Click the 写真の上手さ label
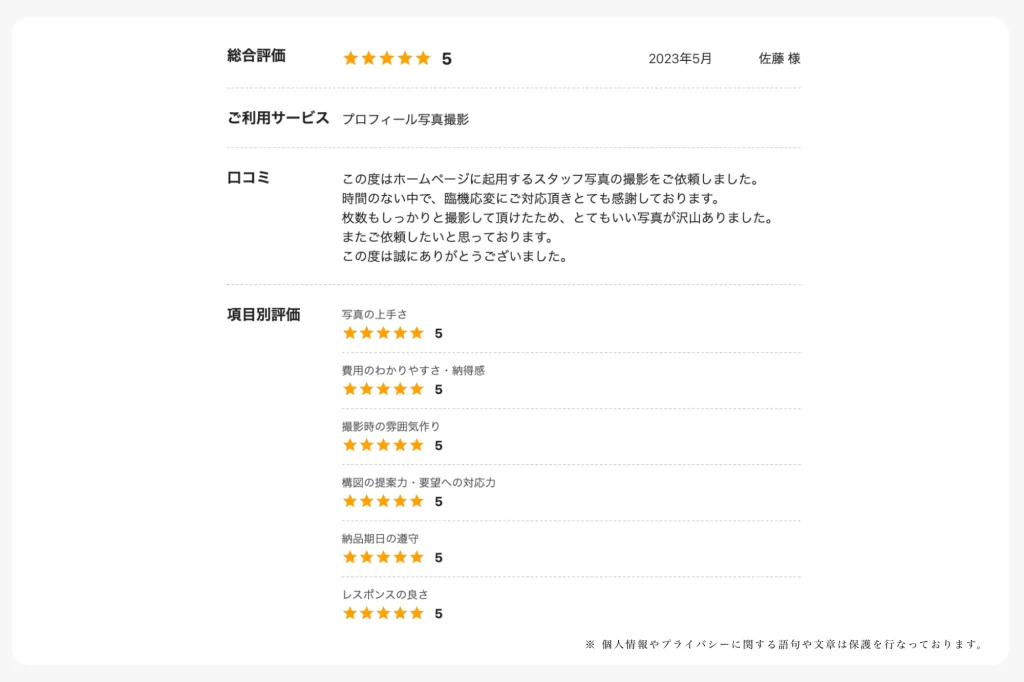This screenshot has width=1024, height=682. pyautogui.click(x=375, y=314)
